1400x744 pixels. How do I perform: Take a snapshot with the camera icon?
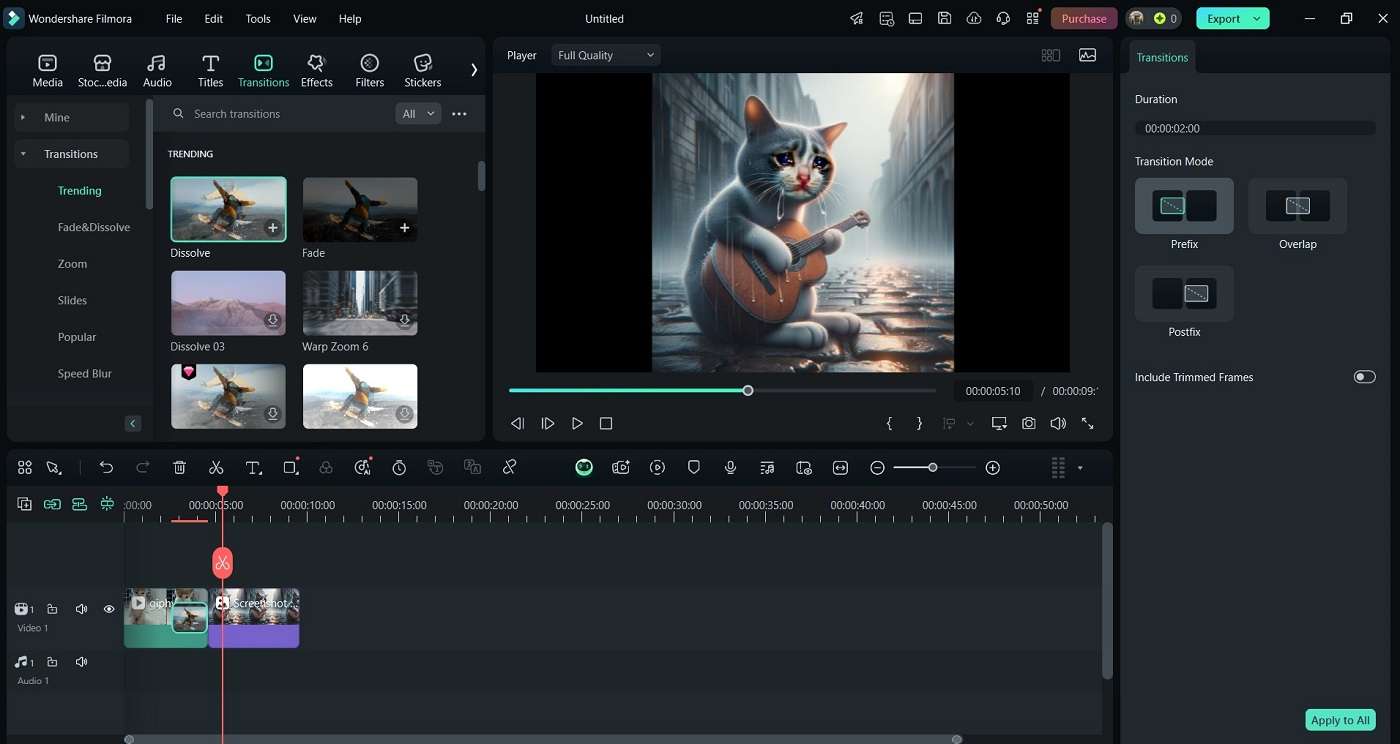pos(1028,424)
